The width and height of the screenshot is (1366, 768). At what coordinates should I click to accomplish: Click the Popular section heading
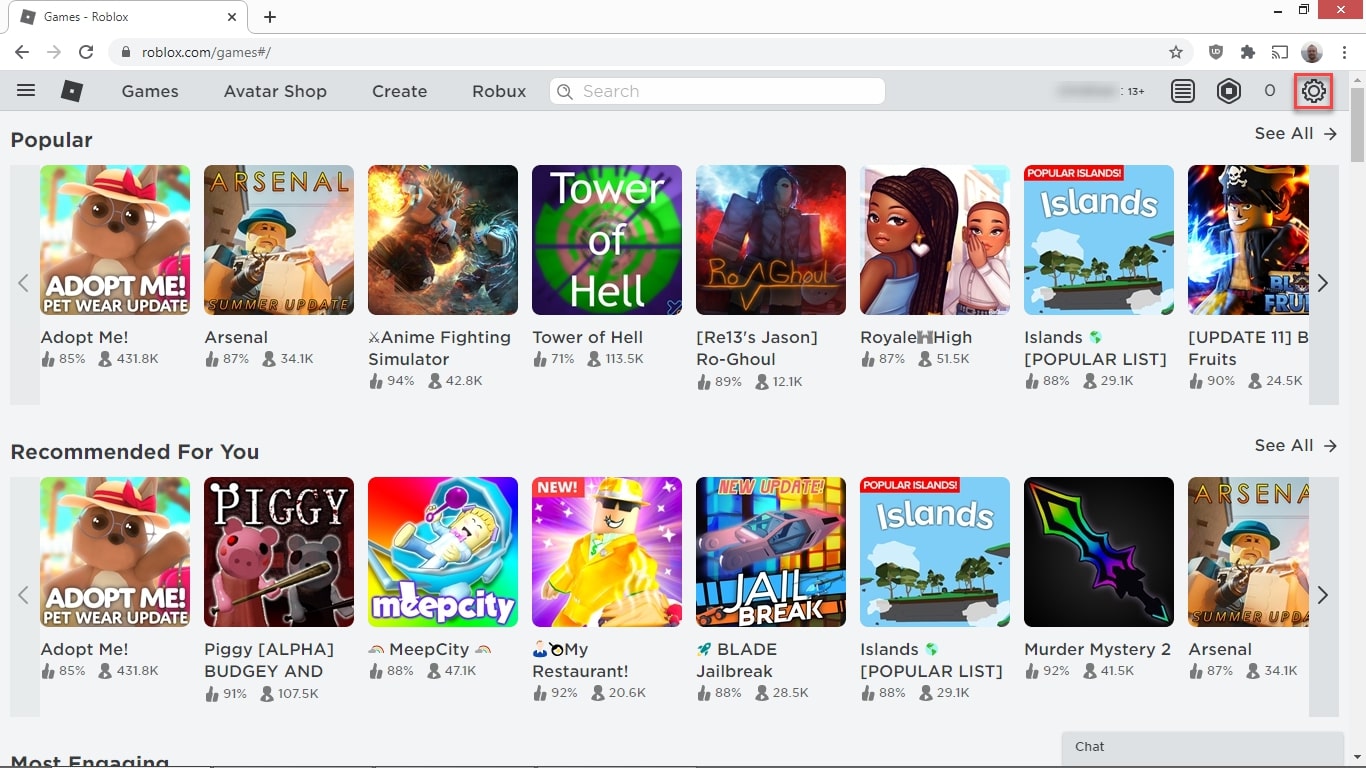click(51, 140)
